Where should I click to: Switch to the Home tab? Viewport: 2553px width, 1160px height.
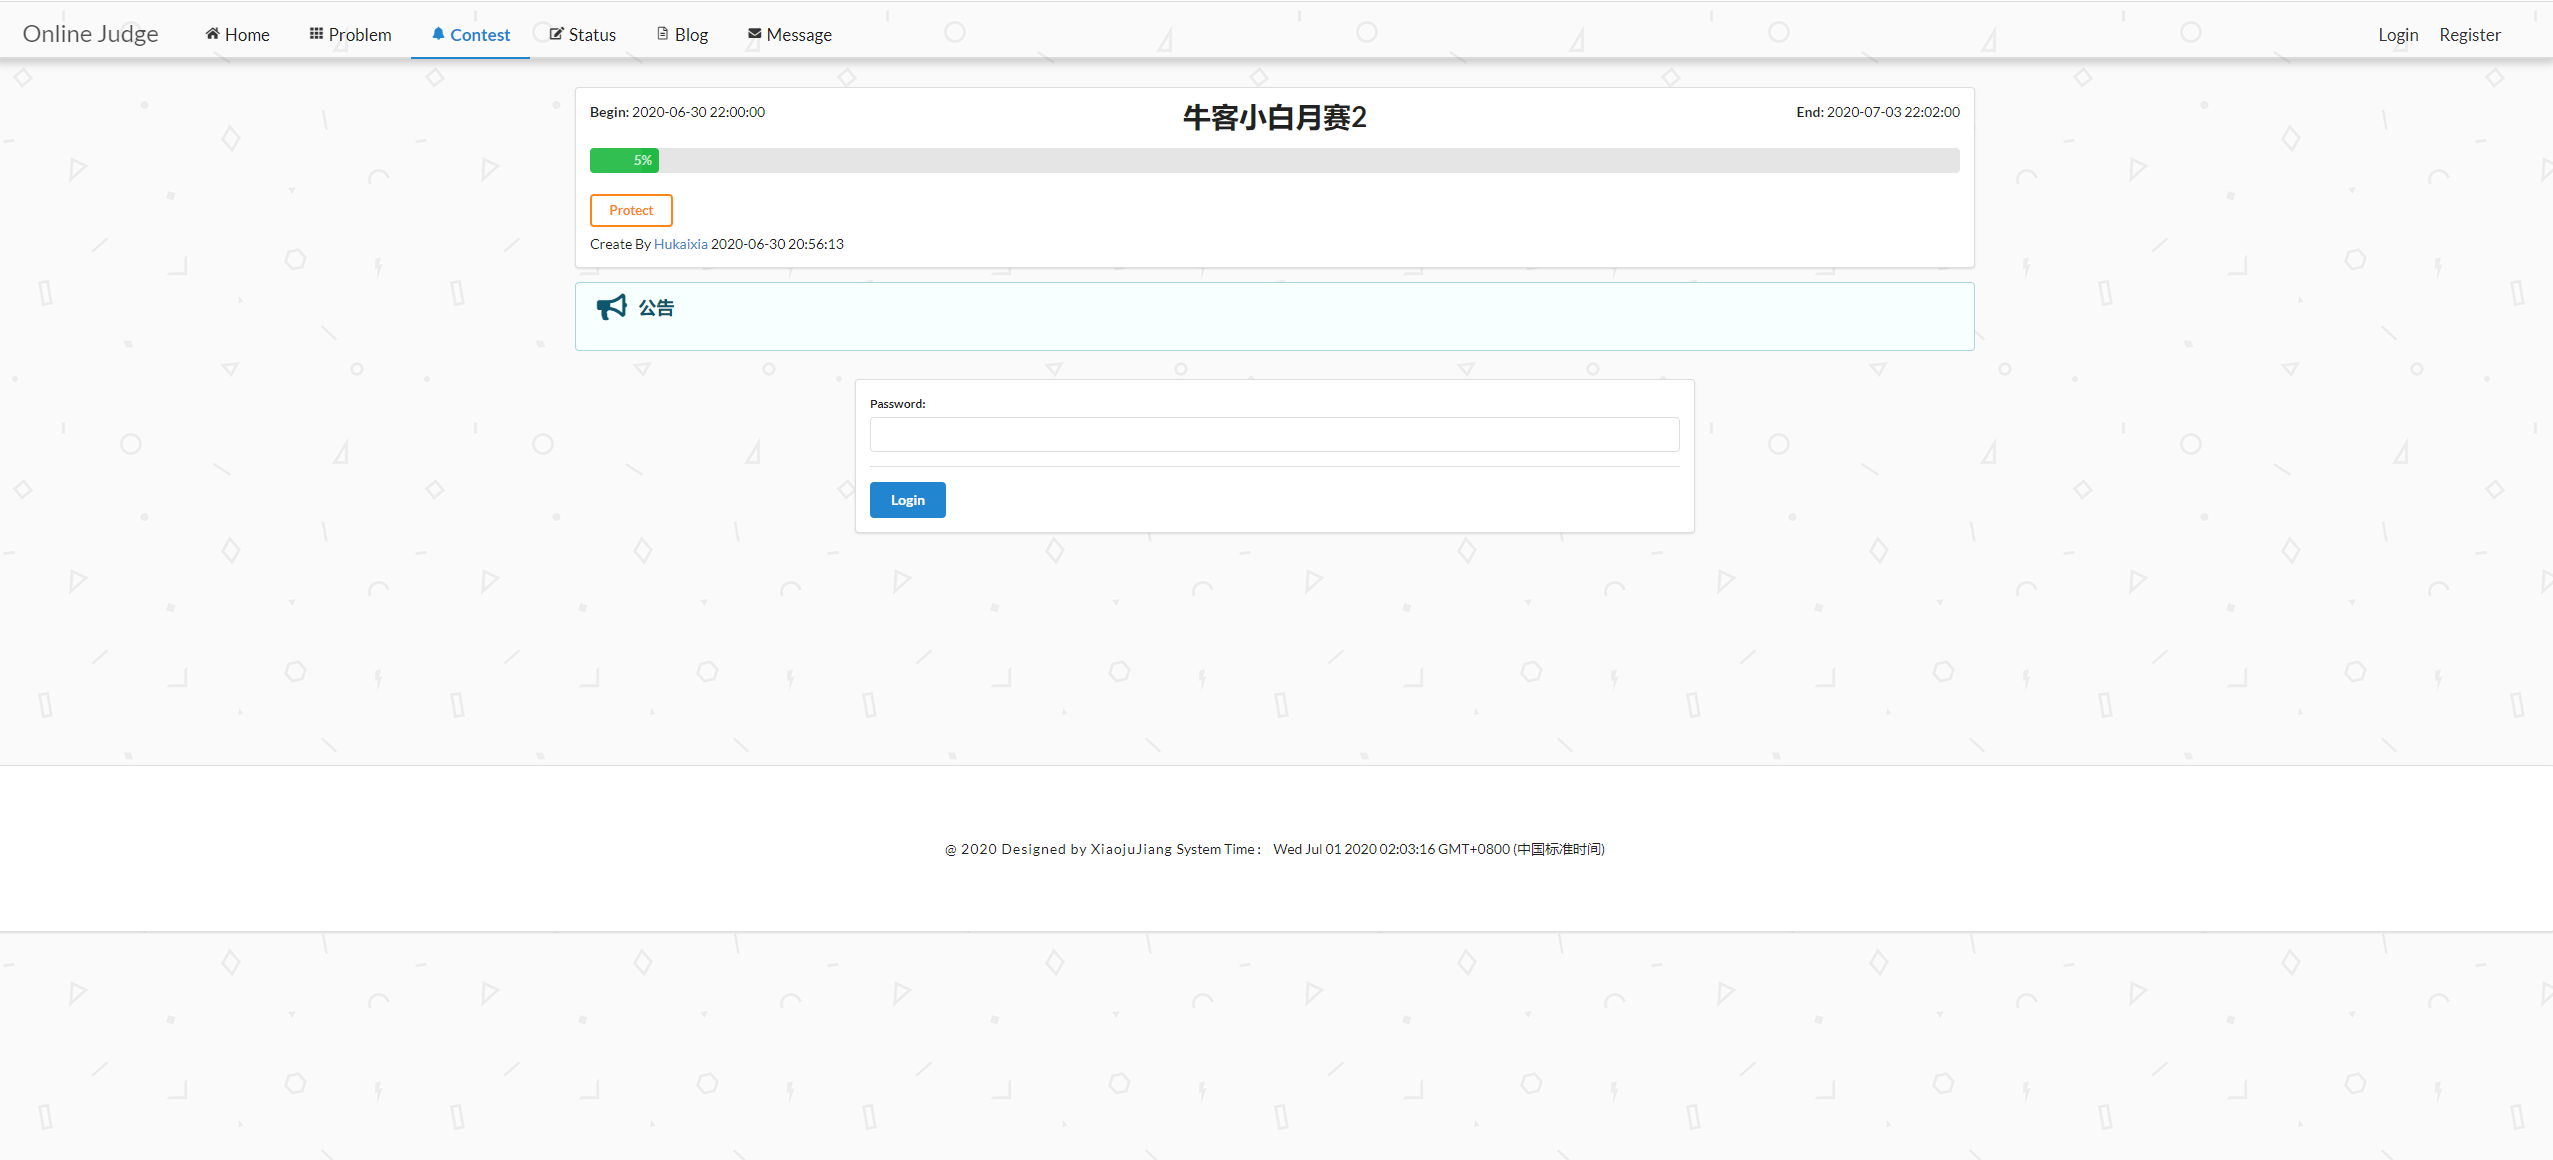pyautogui.click(x=245, y=33)
